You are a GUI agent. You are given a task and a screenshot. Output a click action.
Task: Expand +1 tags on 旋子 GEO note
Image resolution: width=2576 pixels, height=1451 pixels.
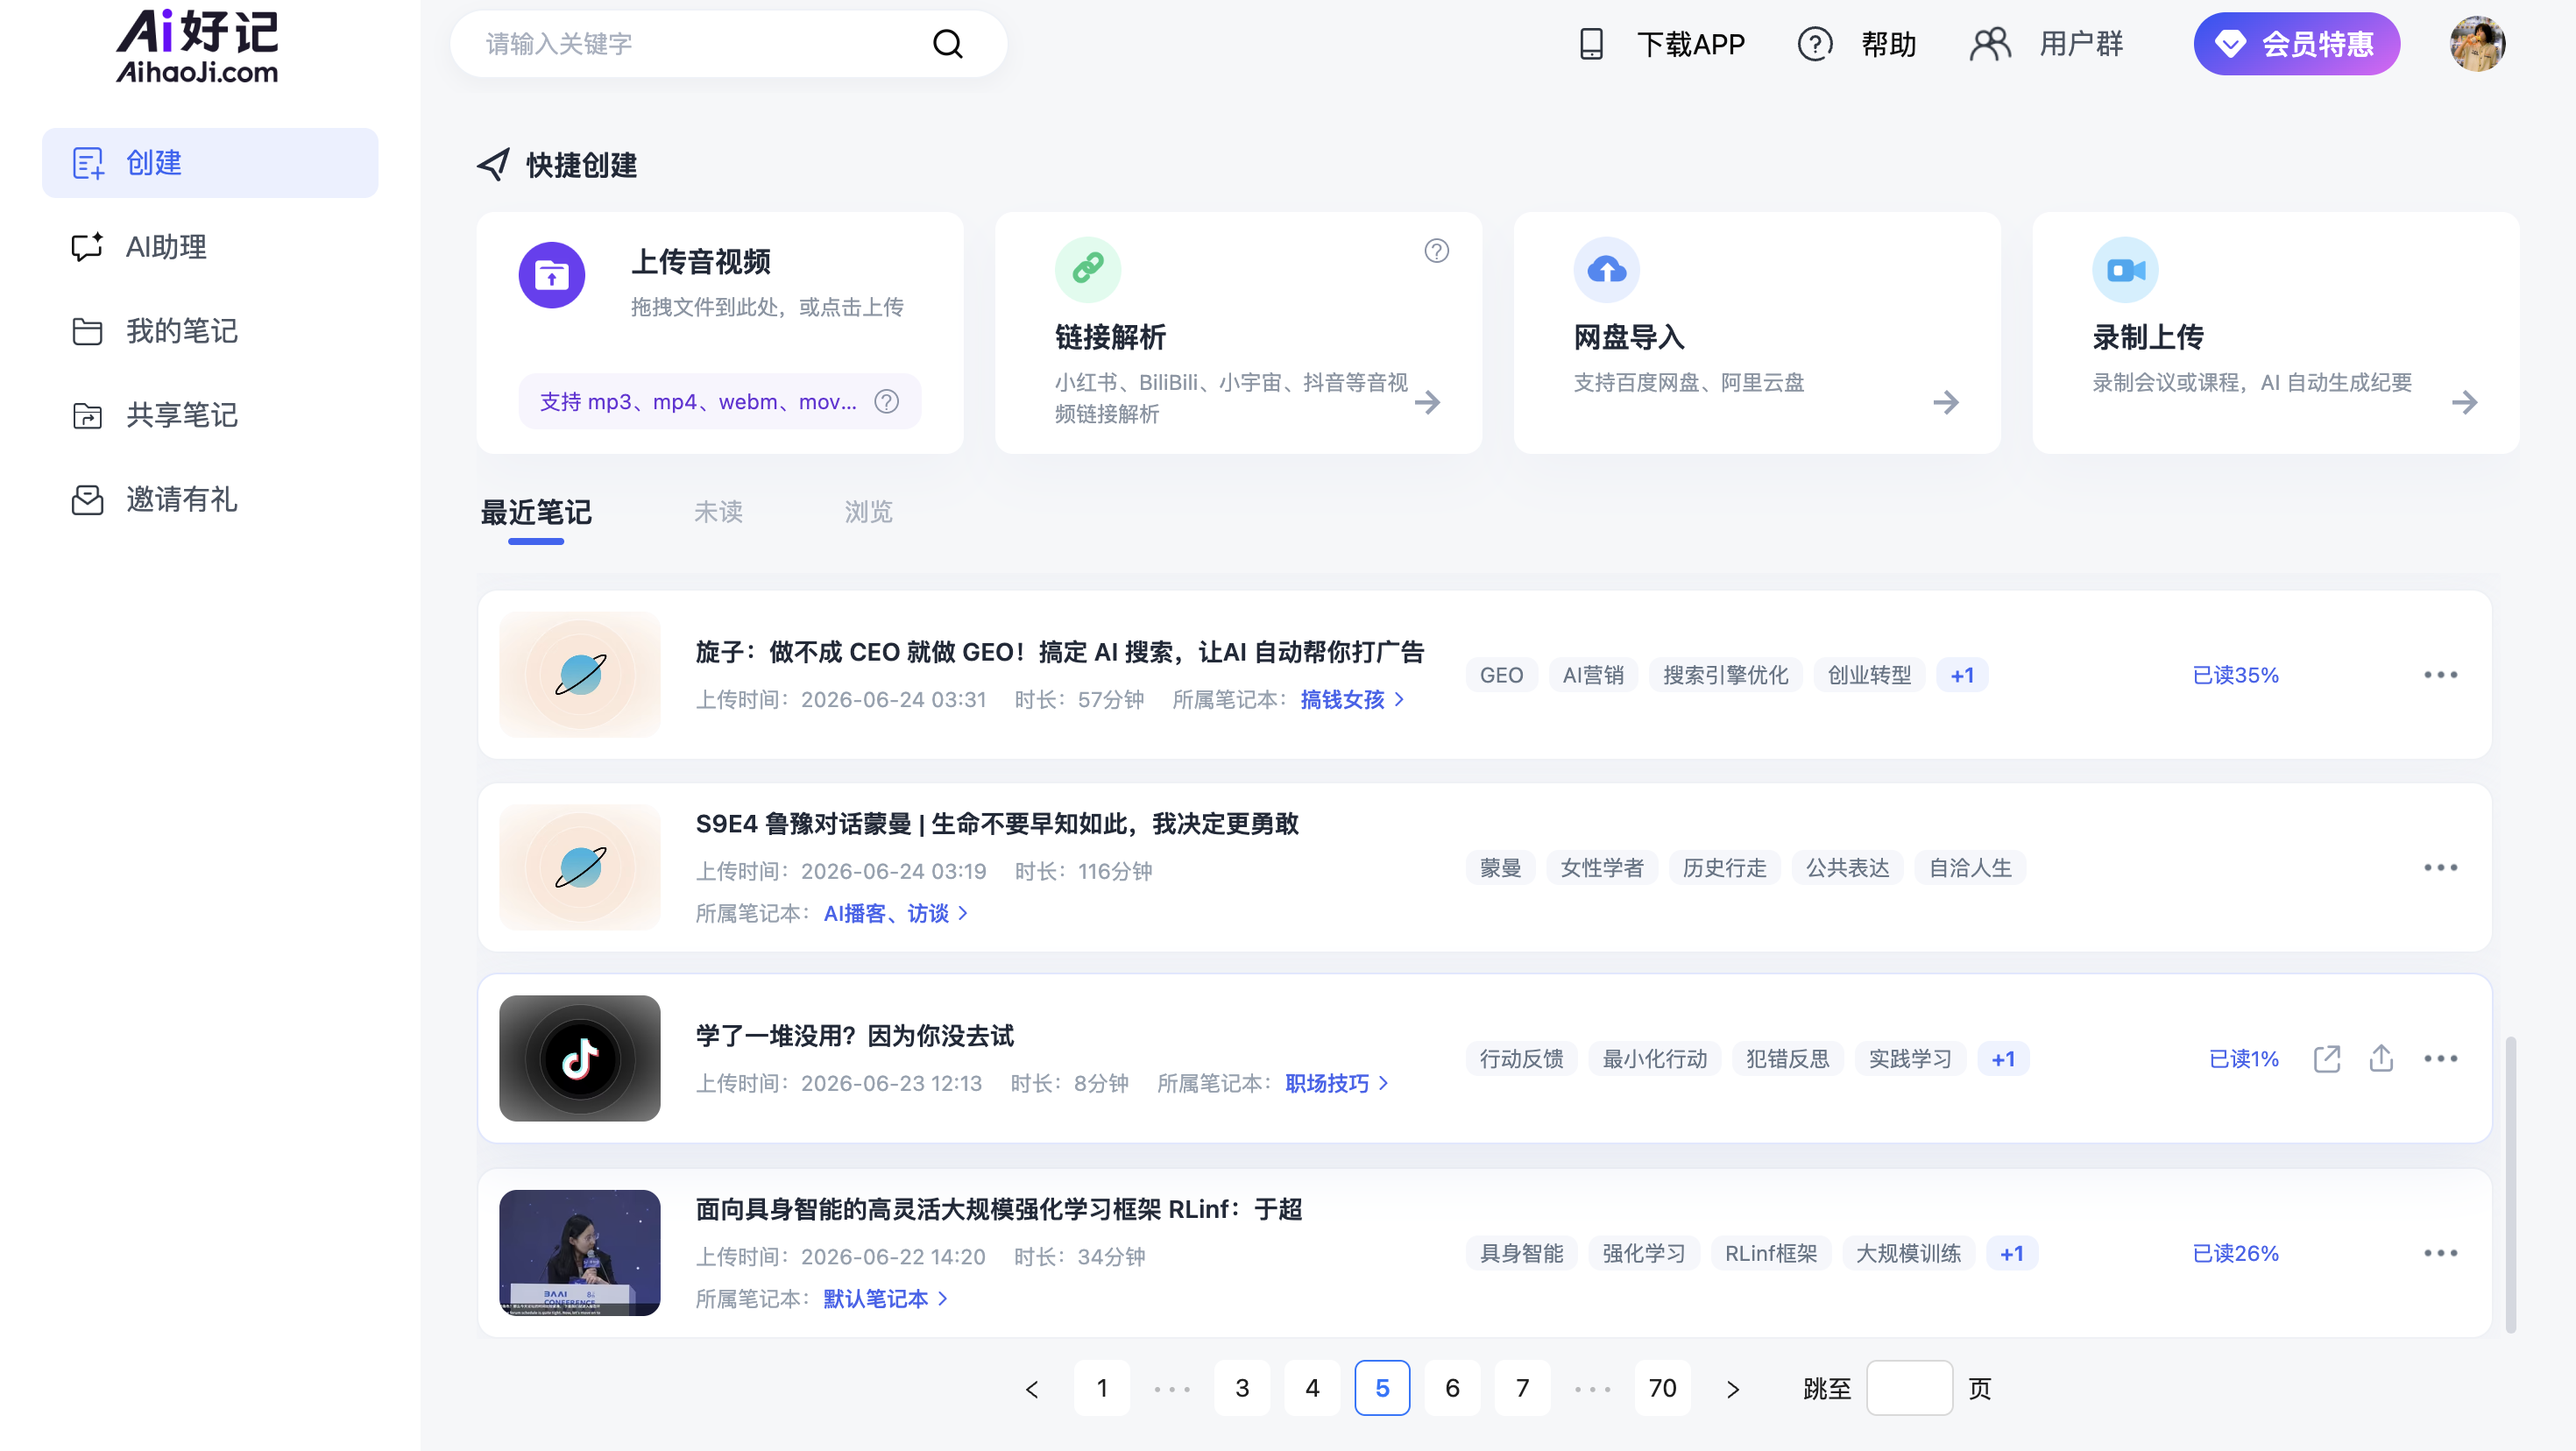pos(1962,675)
